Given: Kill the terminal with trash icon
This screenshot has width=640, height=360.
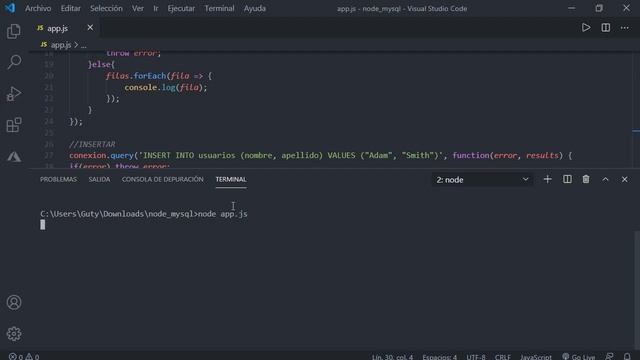Looking at the screenshot, I should pos(586,180).
